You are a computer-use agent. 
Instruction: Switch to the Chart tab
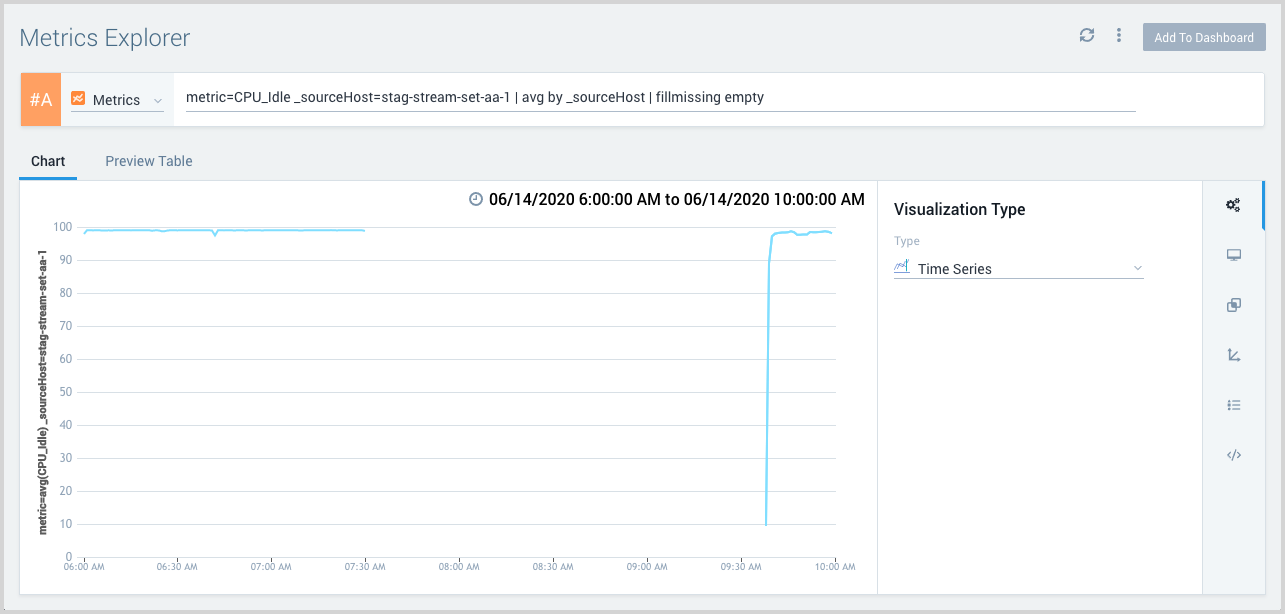point(48,161)
